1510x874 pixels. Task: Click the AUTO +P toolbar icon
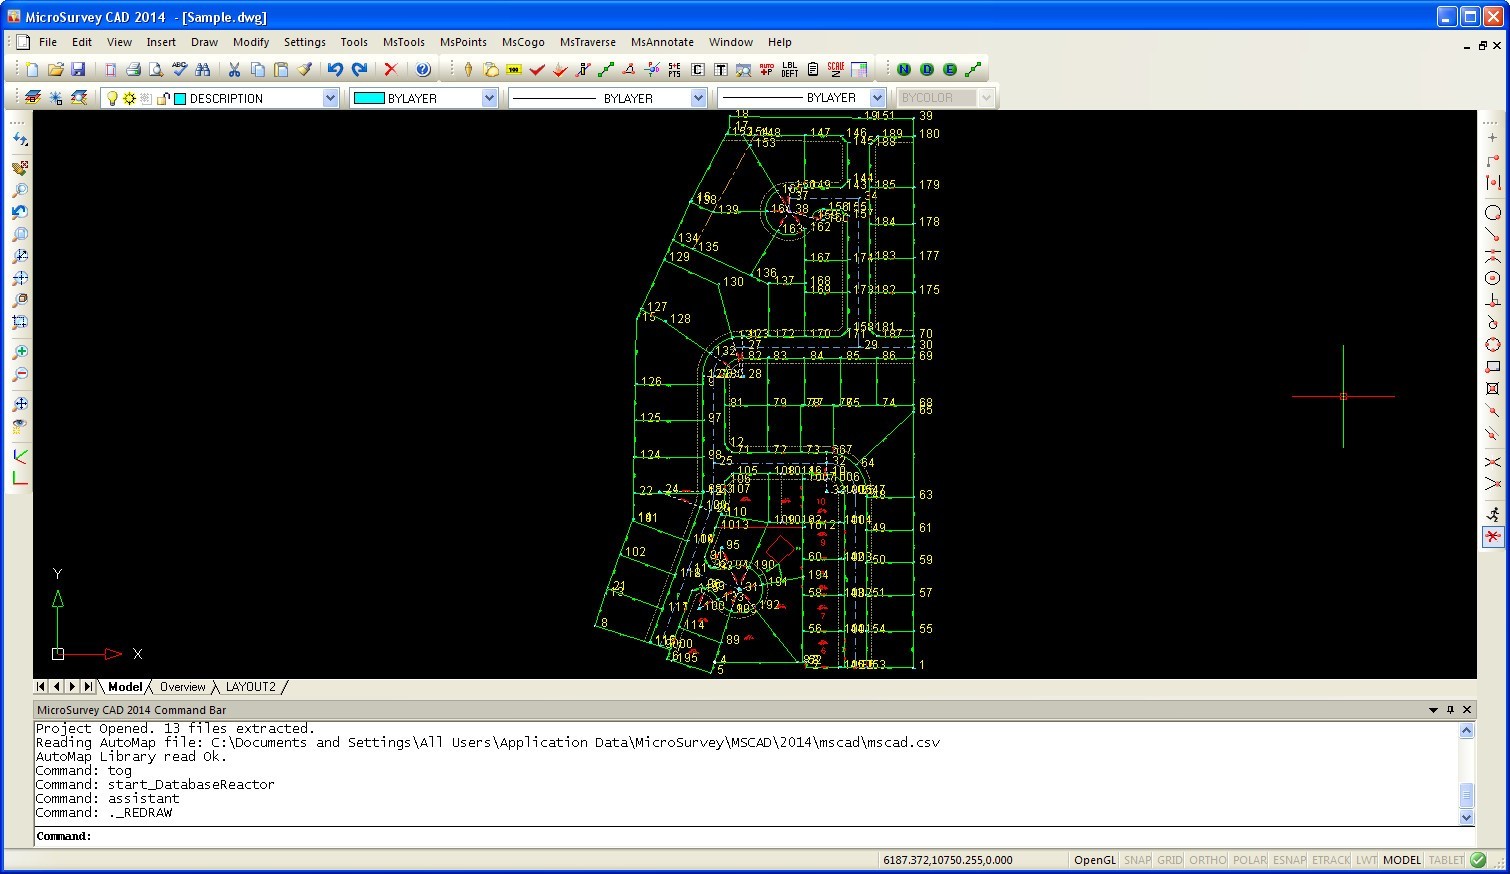(766, 69)
